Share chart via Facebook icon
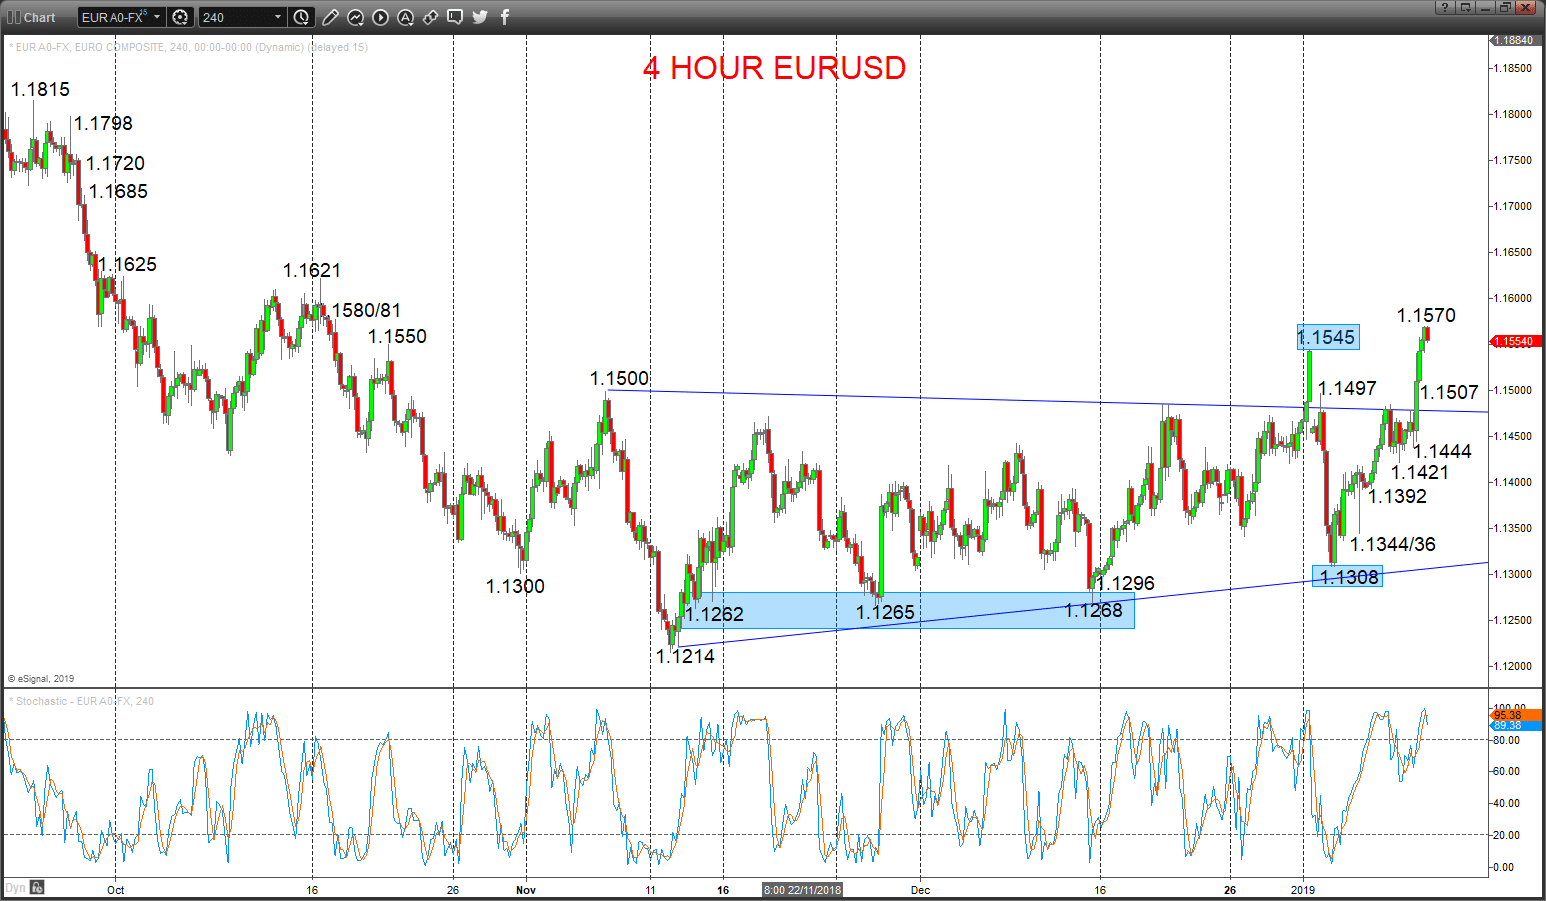The width and height of the screenshot is (1546, 901). coord(505,17)
